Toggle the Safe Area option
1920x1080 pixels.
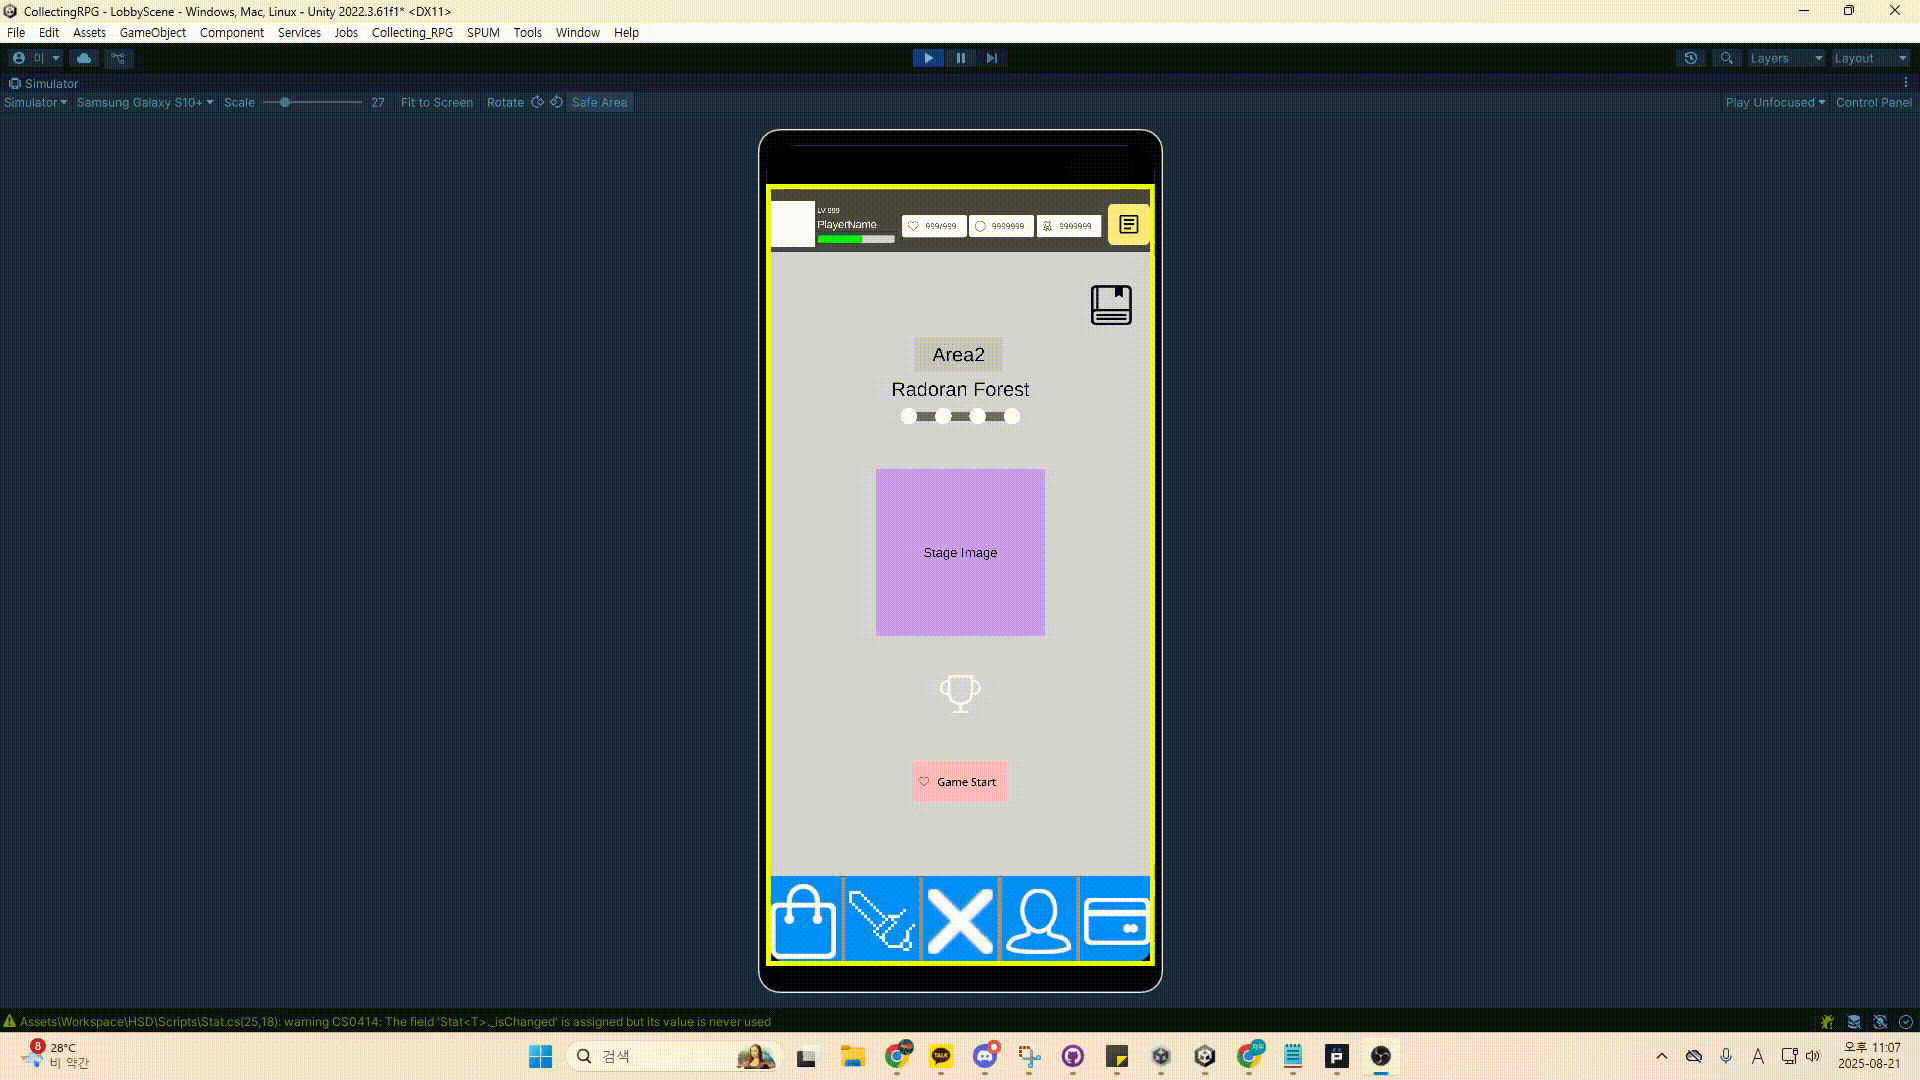pyautogui.click(x=599, y=102)
